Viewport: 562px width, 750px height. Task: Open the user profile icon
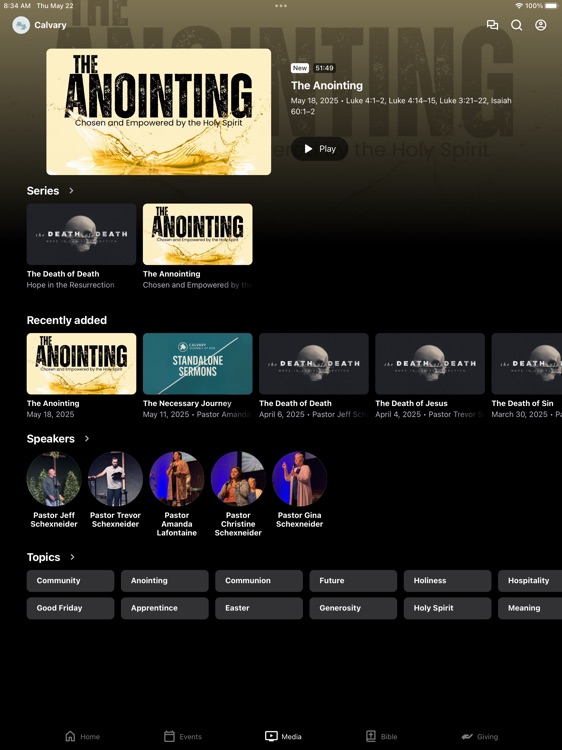[x=540, y=25]
